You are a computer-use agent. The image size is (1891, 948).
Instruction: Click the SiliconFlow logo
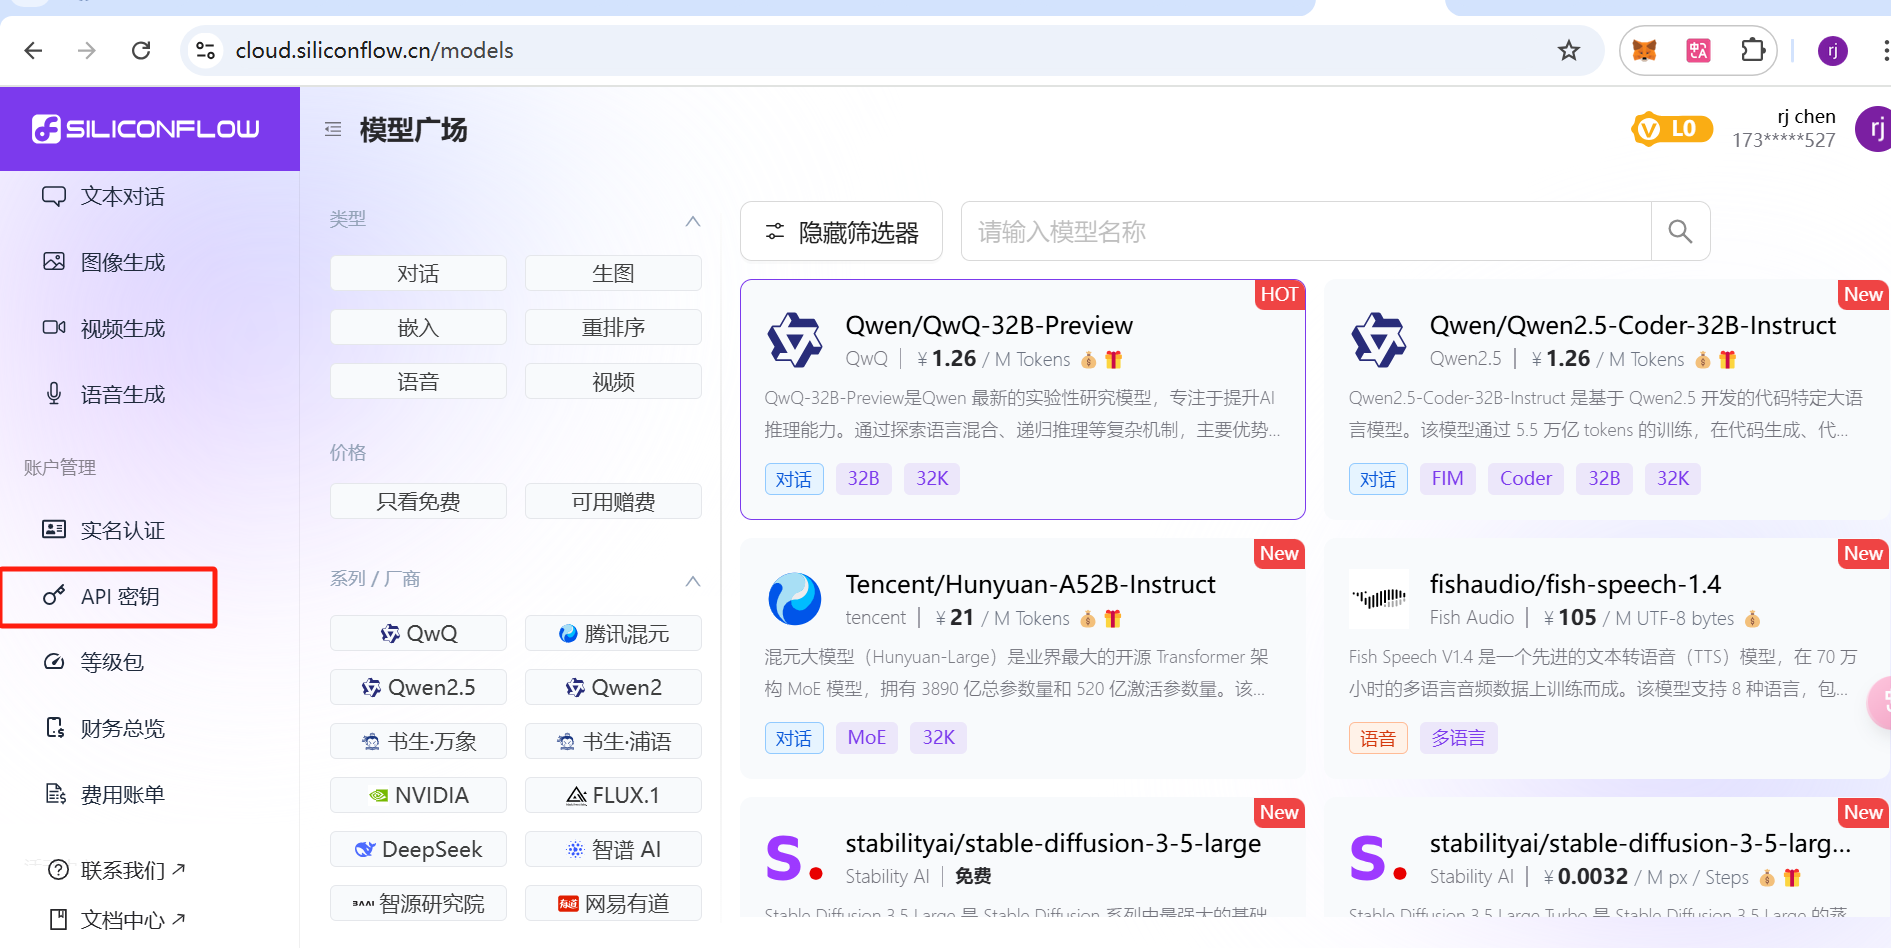(147, 129)
